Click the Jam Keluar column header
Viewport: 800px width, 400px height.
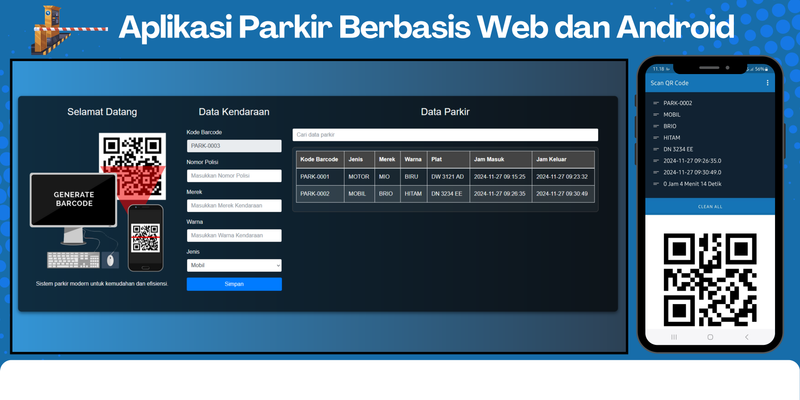point(563,159)
